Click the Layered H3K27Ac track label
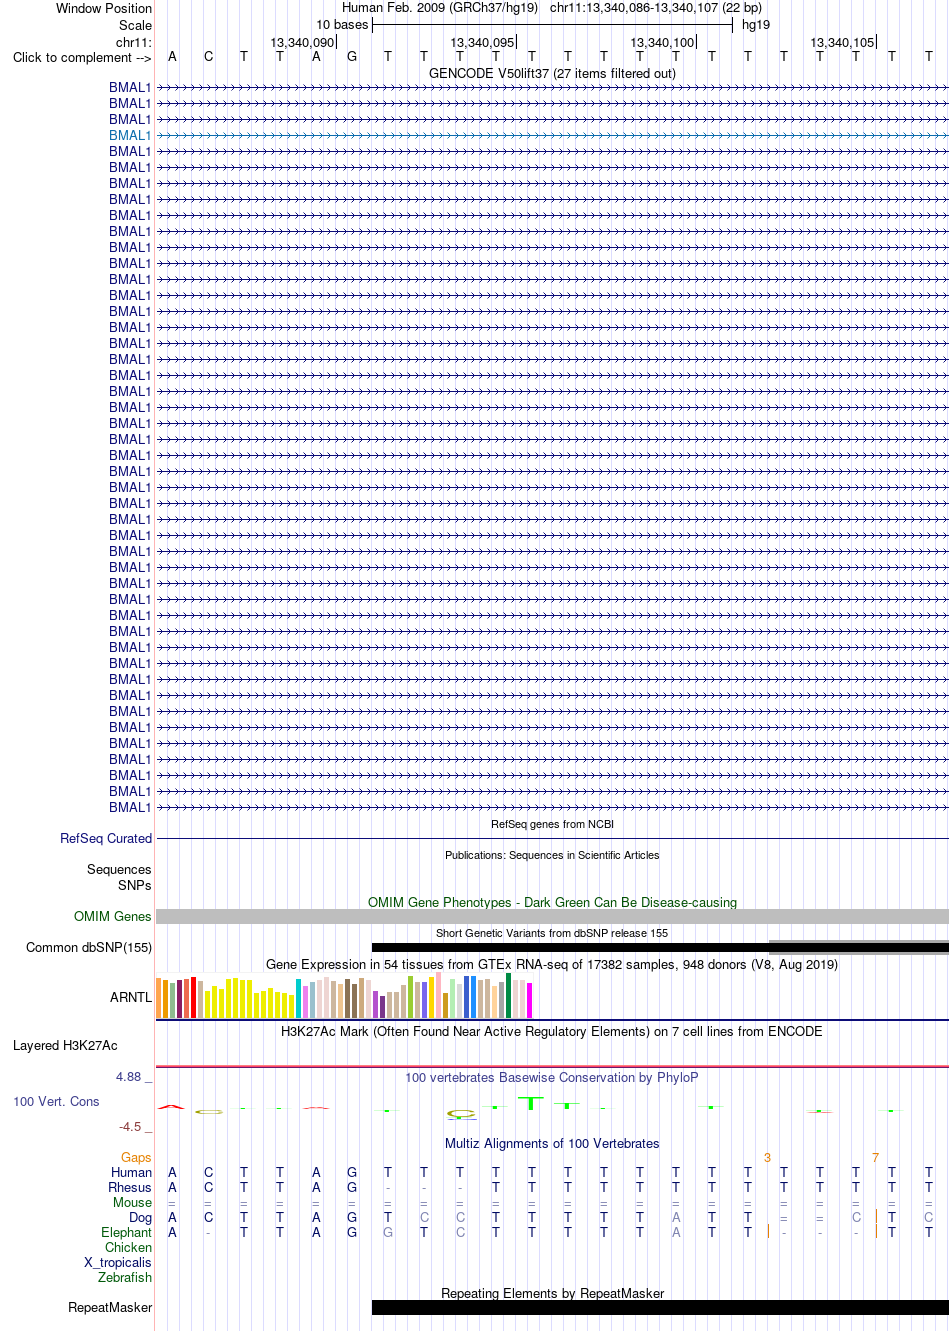 click(x=65, y=1045)
